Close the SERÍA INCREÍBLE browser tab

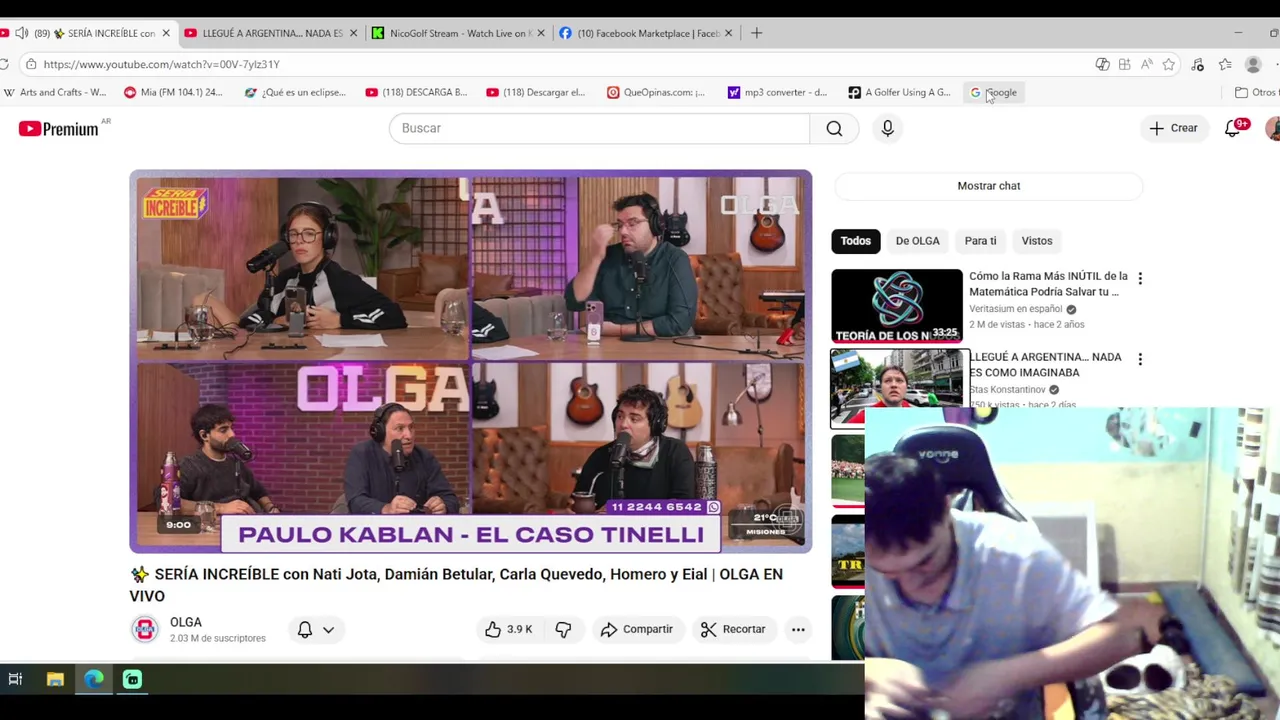point(166,33)
